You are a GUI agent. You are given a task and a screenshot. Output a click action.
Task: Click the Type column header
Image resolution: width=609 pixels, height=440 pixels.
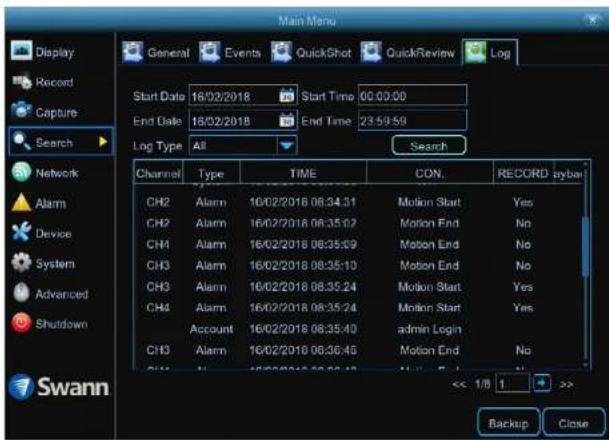point(211,173)
